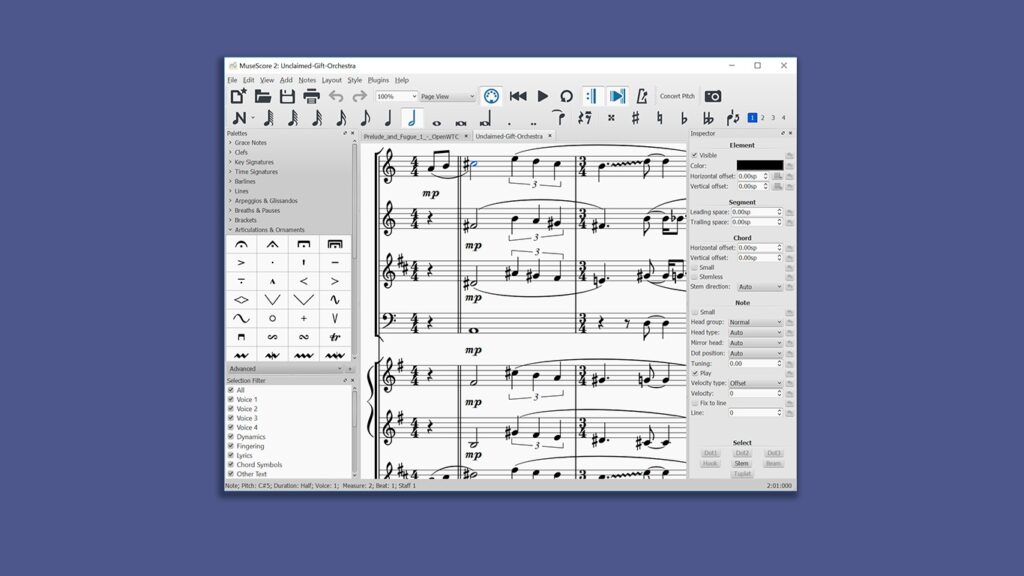The height and width of the screenshot is (576, 1024).
Task: Pick the fermata articulation in palette
Action: (241, 244)
